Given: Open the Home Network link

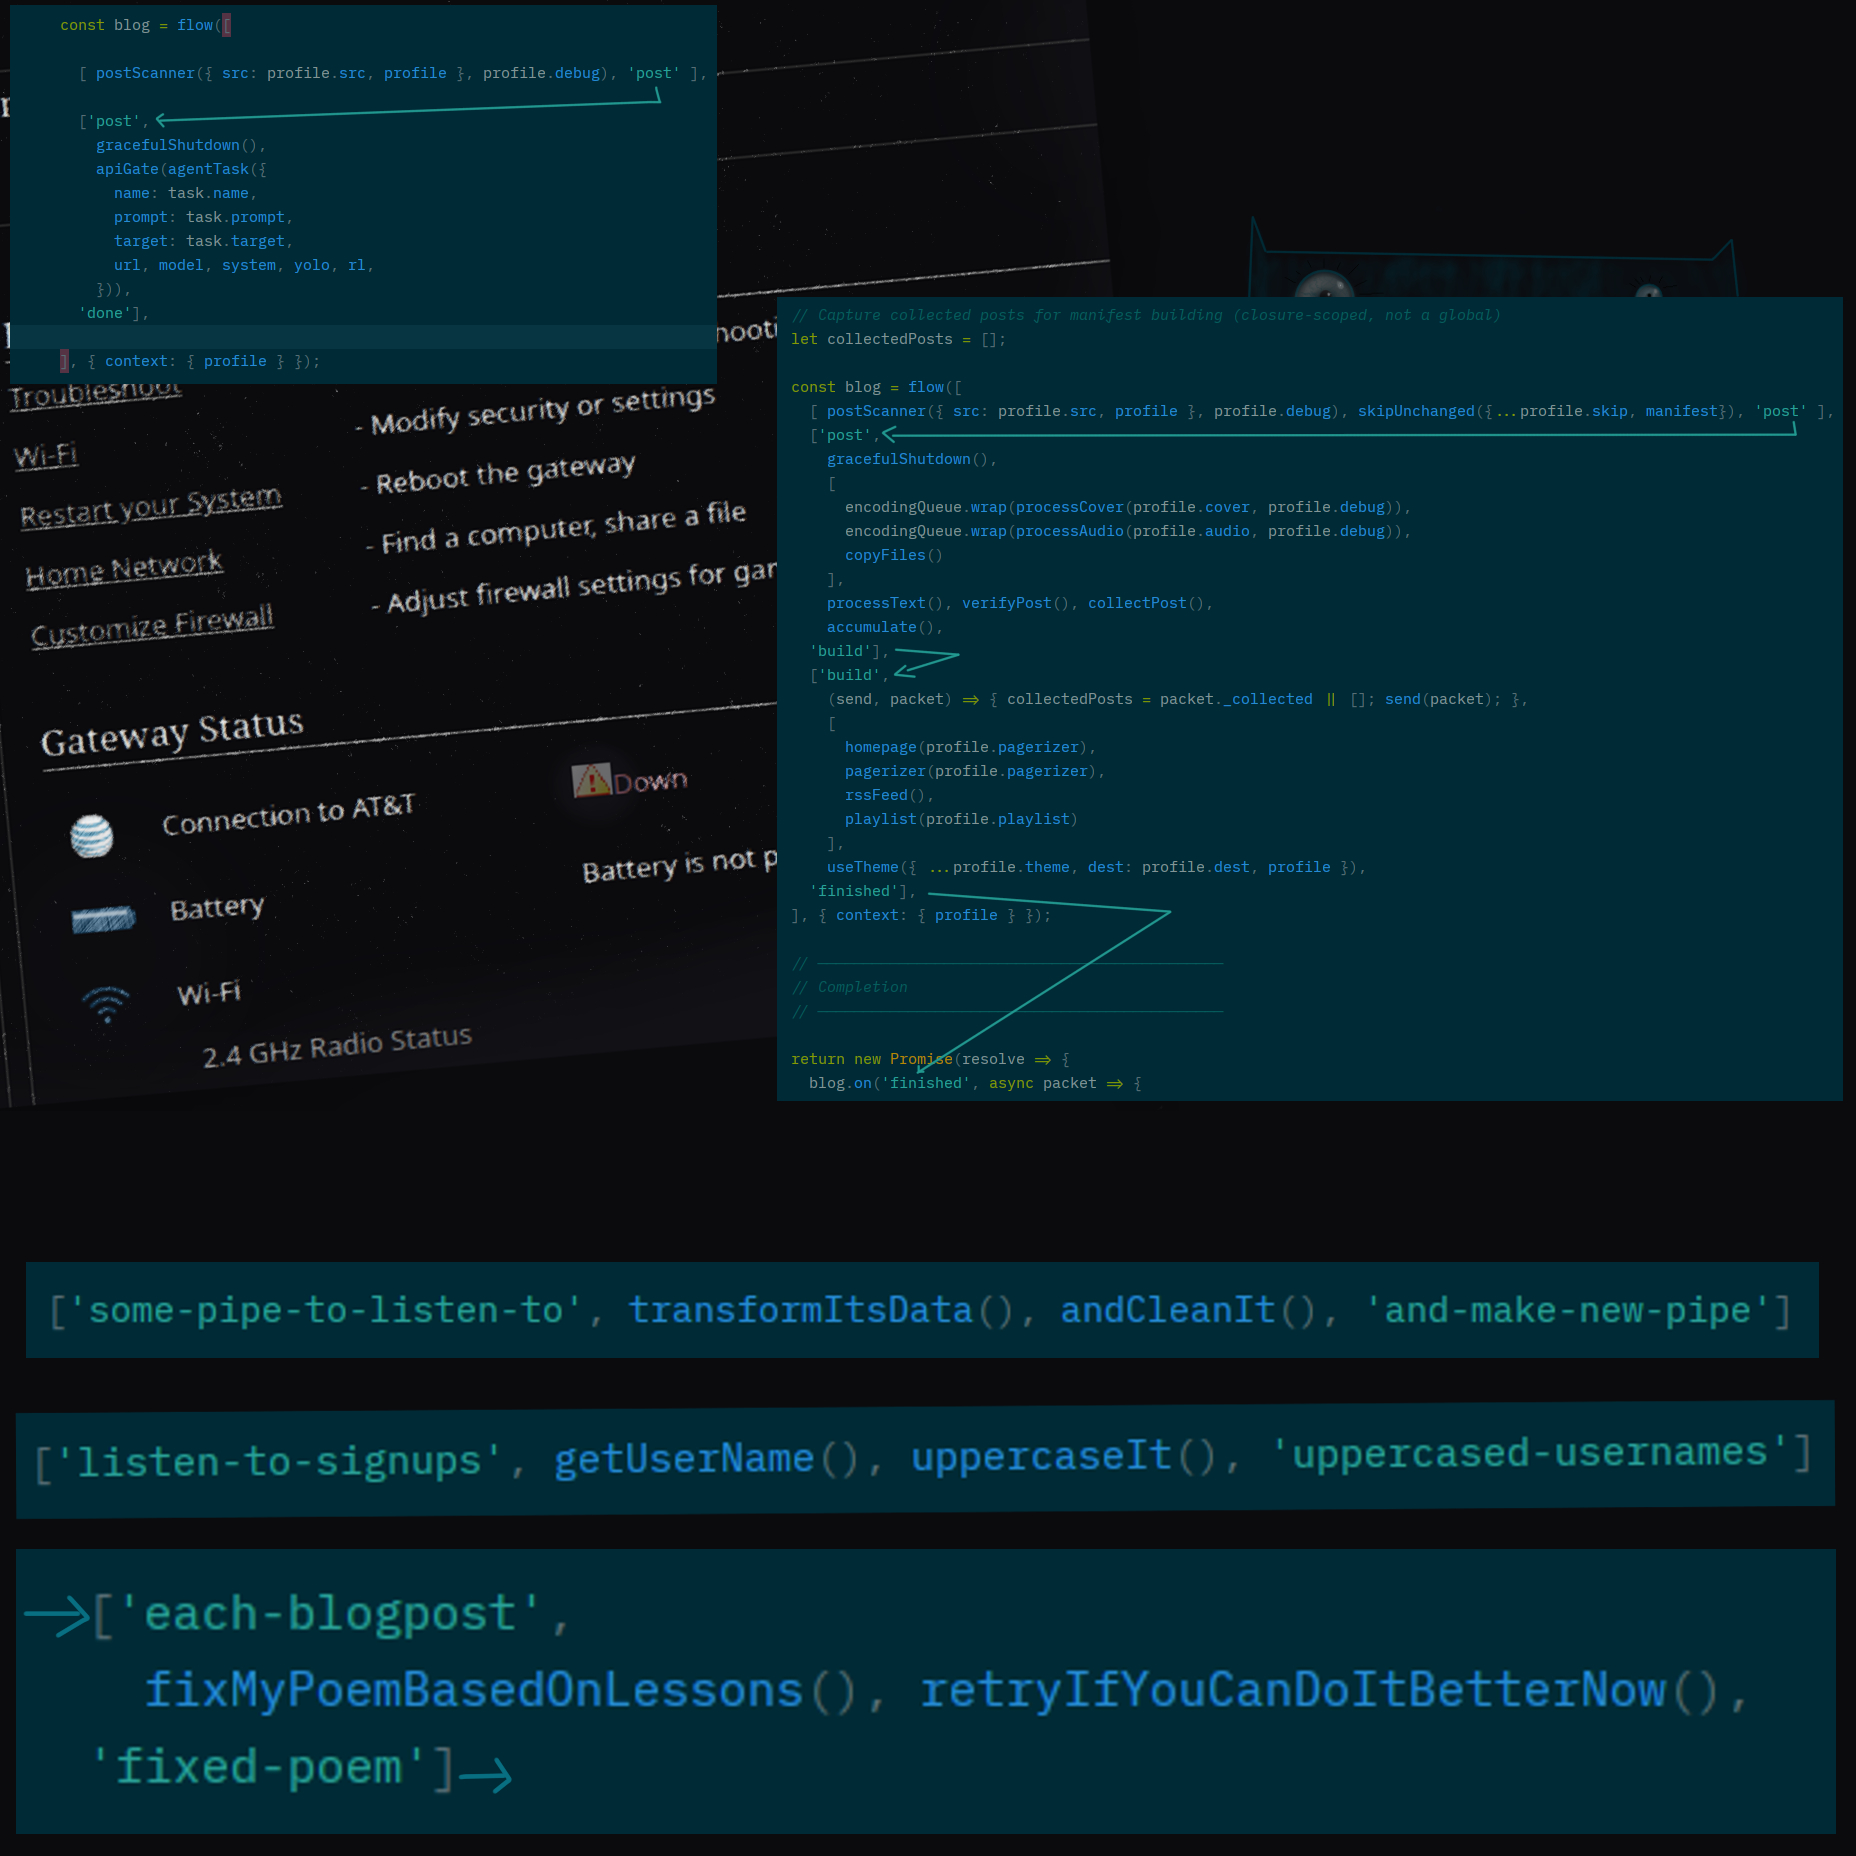Looking at the screenshot, I should [x=124, y=568].
